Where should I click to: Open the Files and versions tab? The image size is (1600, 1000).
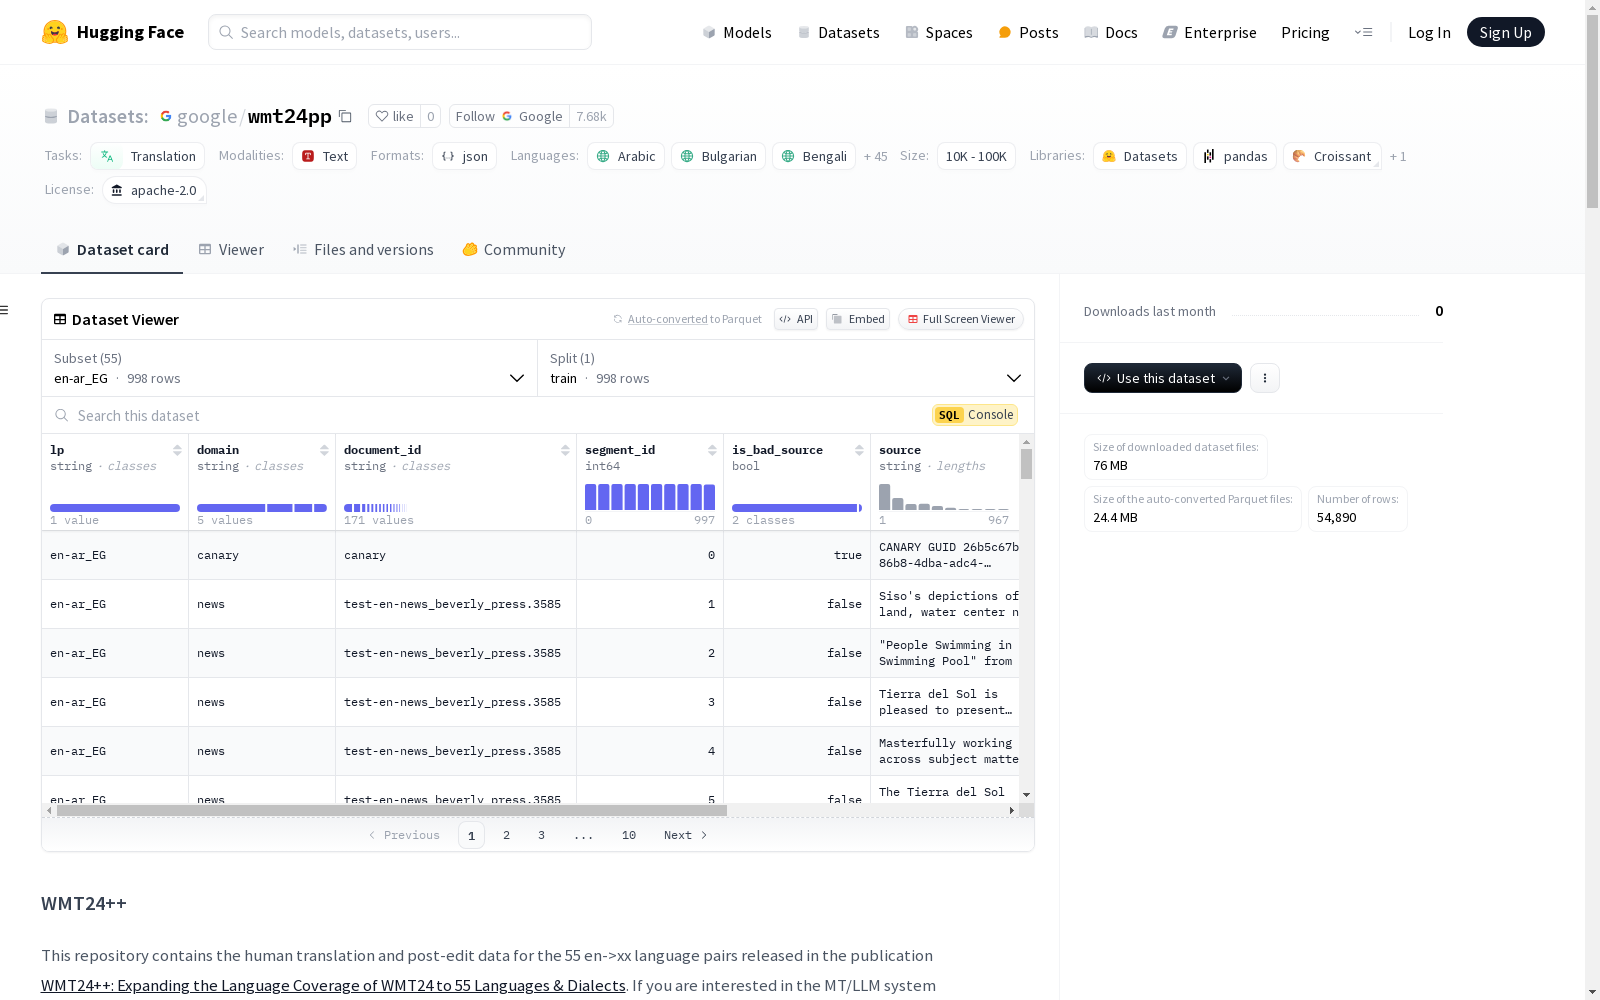click(363, 250)
